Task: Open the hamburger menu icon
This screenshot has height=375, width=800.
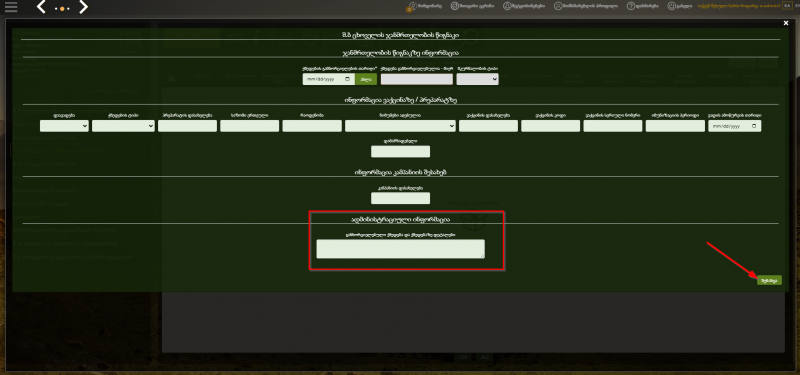Action: coord(11,7)
